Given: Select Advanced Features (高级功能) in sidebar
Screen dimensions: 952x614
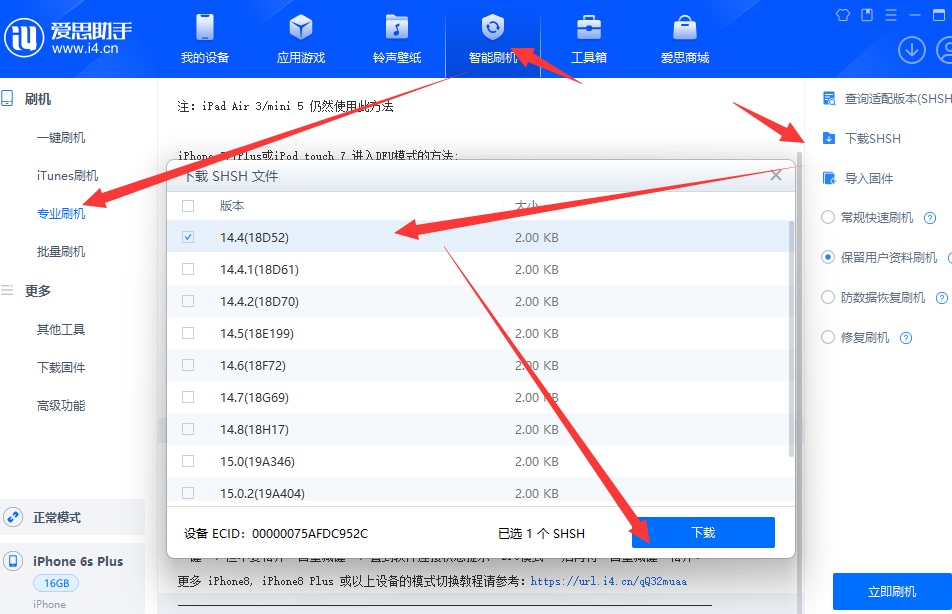Looking at the screenshot, I should point(61,406).
